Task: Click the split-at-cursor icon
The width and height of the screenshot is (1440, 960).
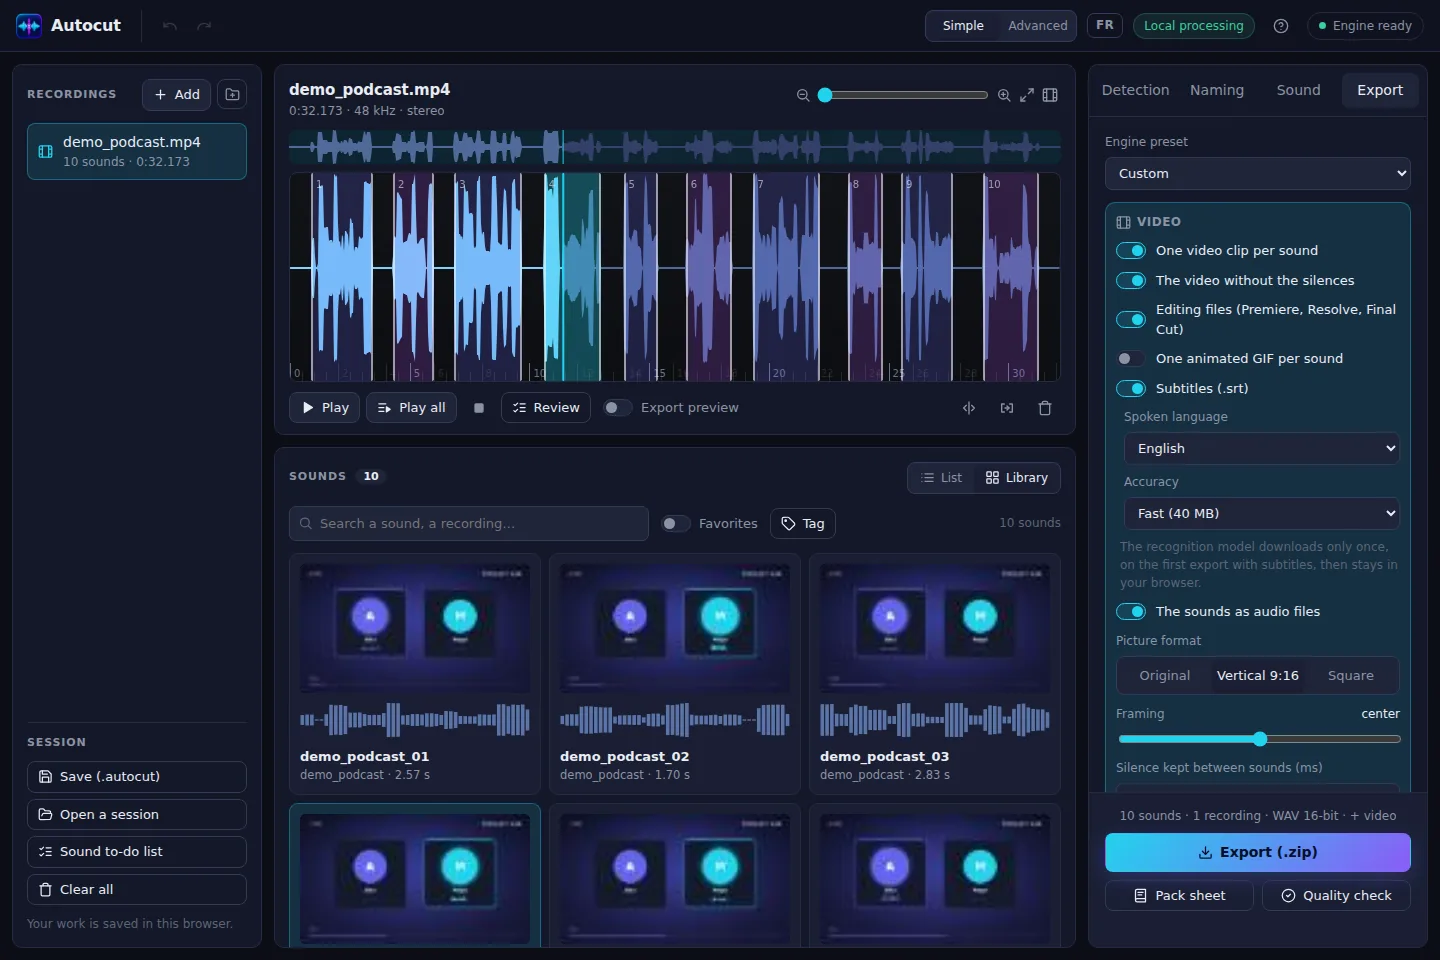Action: pos(969,408)
